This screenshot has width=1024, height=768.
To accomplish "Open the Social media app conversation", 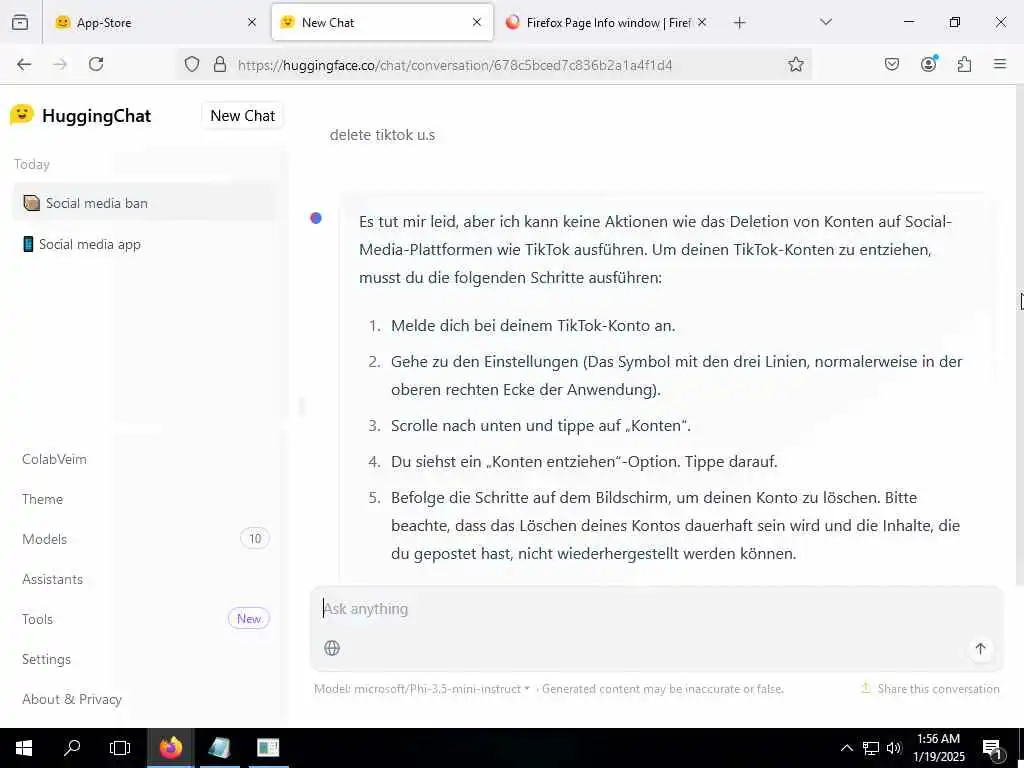I will 144,244.
